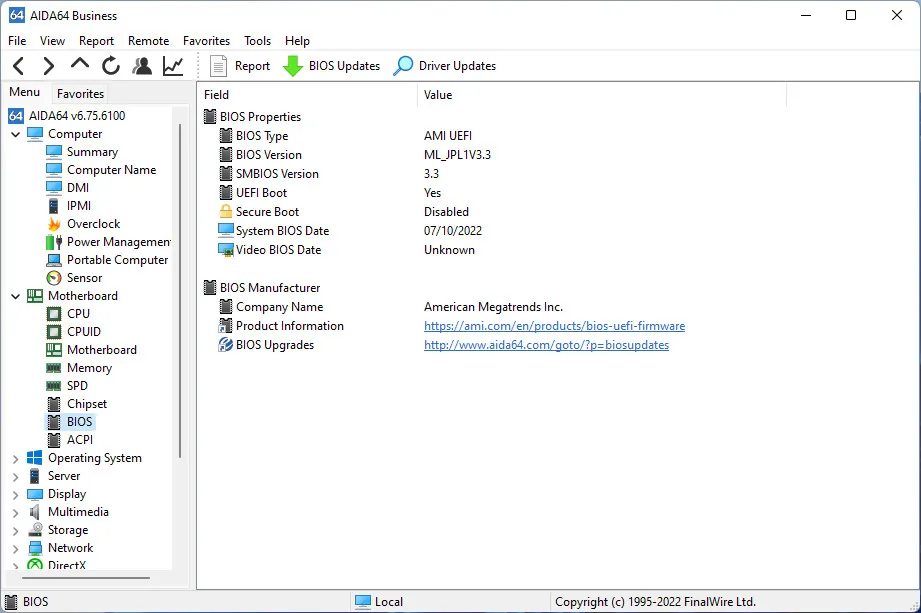The height and width of the screenshot is (613, 921).
Task: Select CPUID under Motherboard
Action: 83,332
